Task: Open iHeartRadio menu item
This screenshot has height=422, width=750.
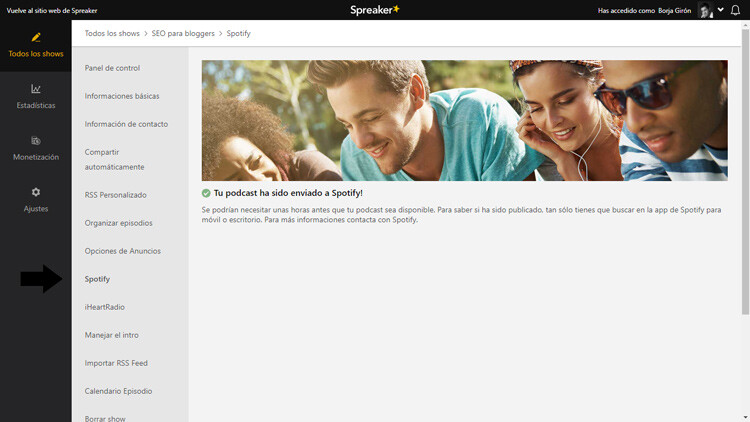Action: coord(105,307)
